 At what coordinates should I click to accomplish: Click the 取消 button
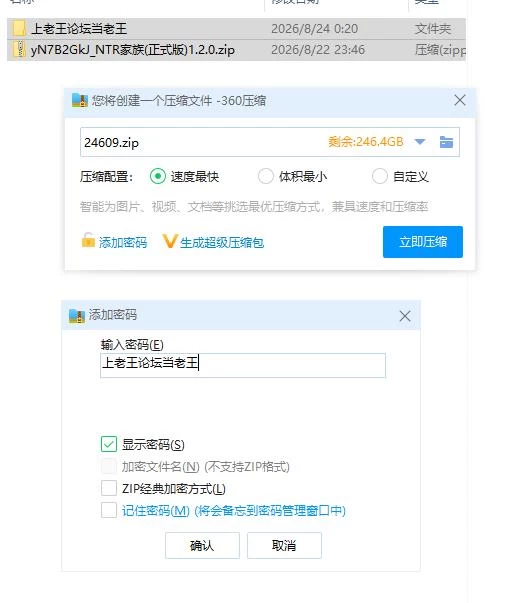tap(284, 545)
